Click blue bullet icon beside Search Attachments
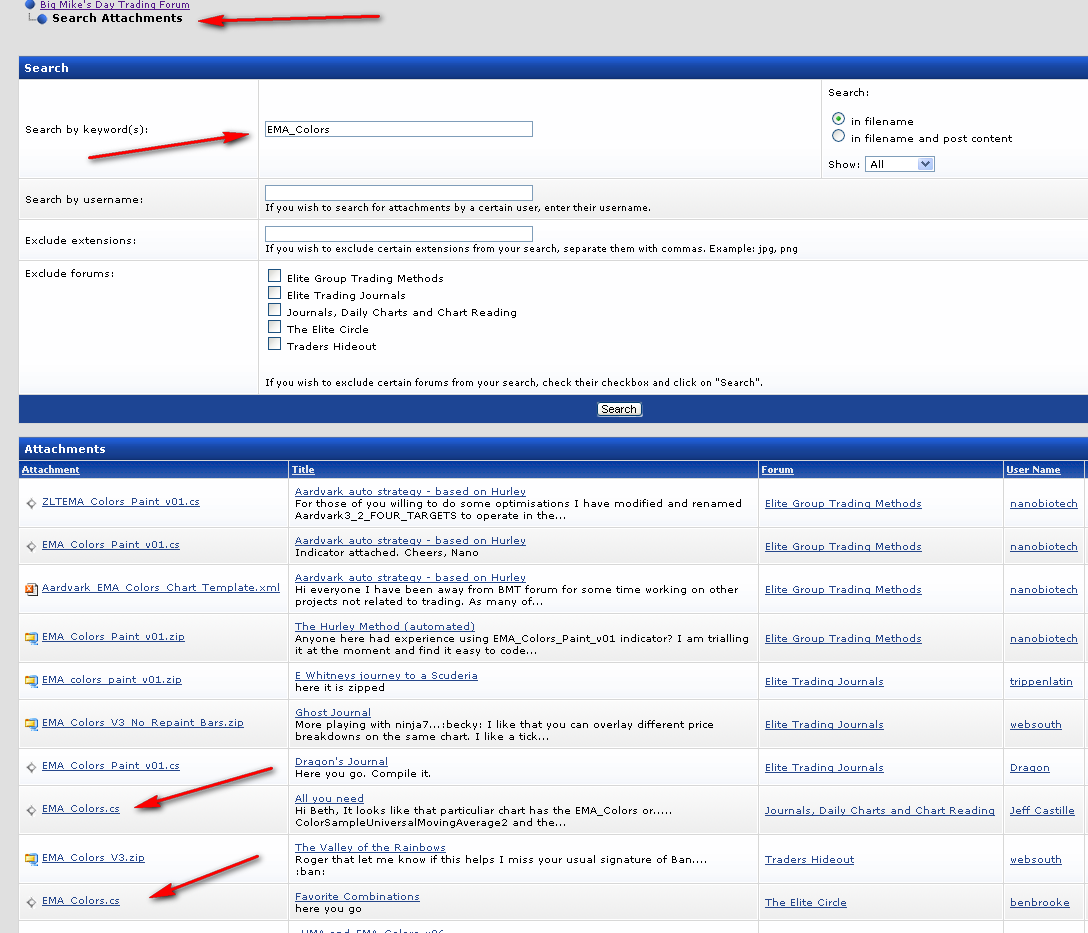Image resolution: width=1088 pixels, height=933 pixels. click(x=42, y=19)
